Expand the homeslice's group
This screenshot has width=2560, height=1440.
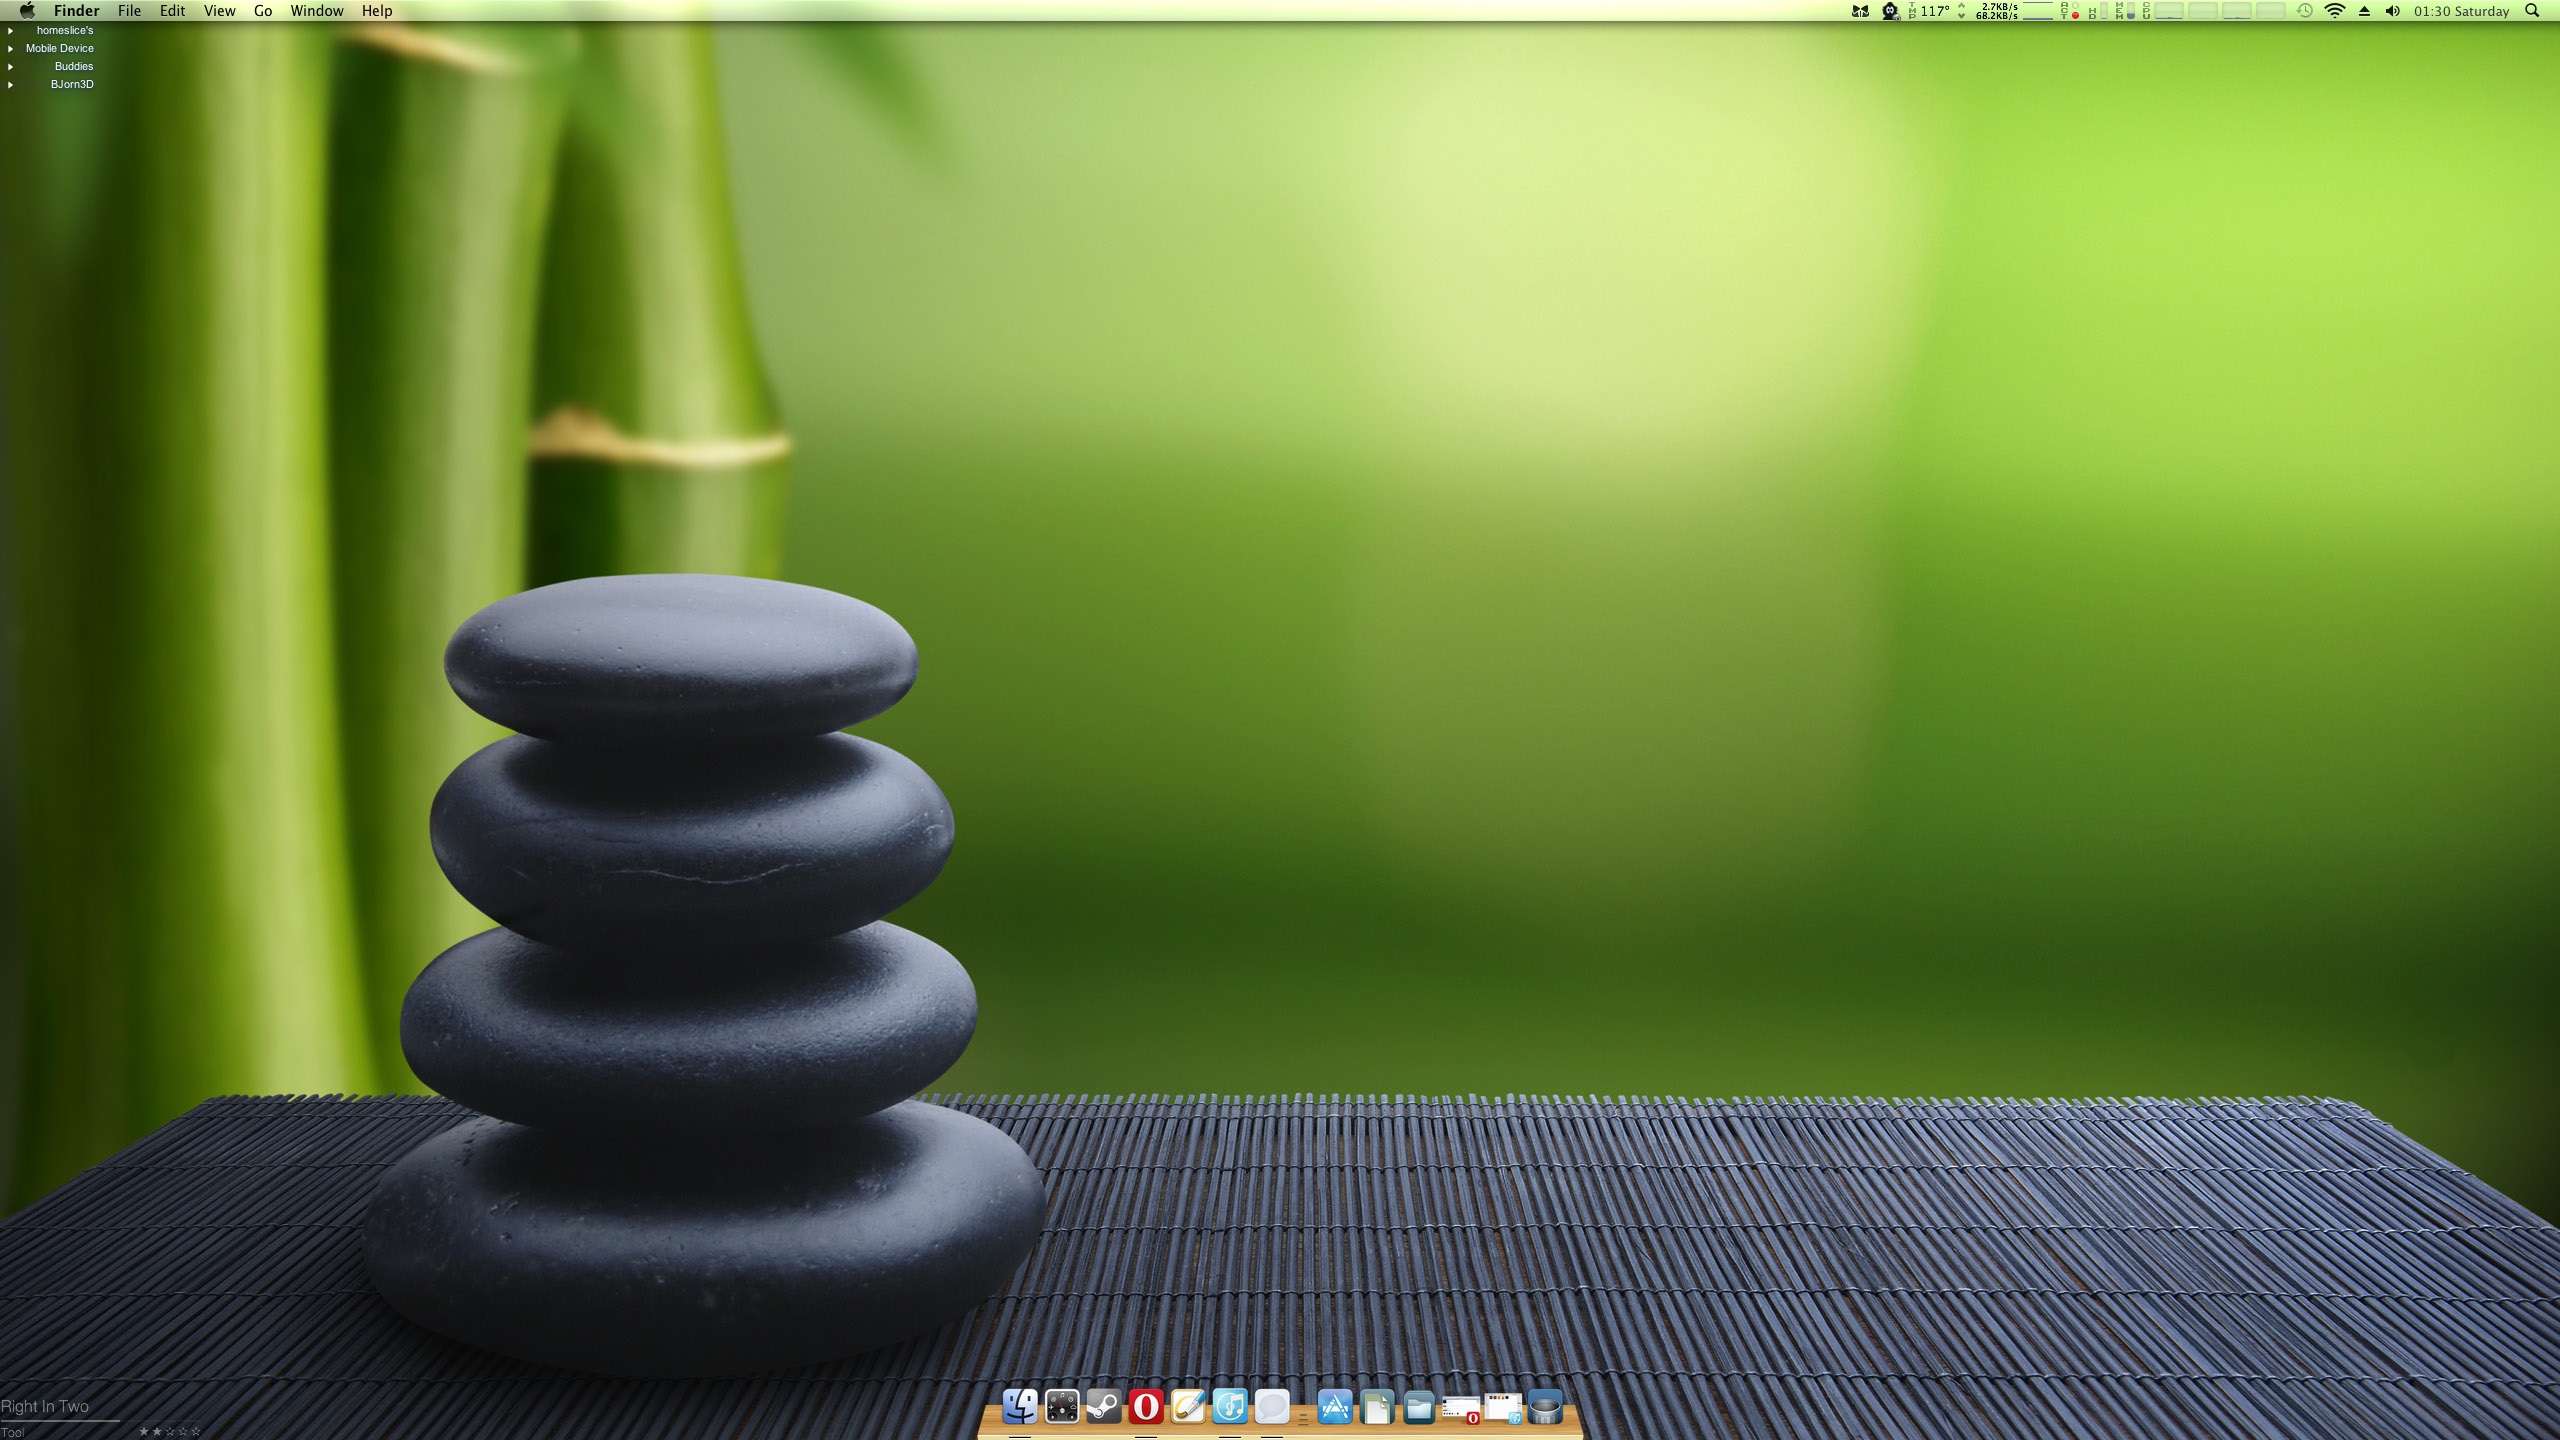tap(10, 31)
